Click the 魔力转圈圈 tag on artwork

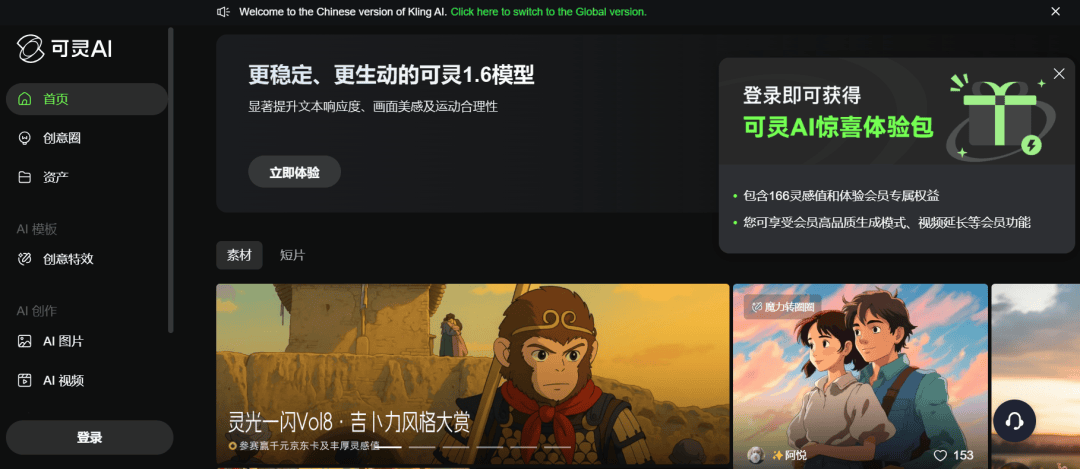click(x=782, y=307)
